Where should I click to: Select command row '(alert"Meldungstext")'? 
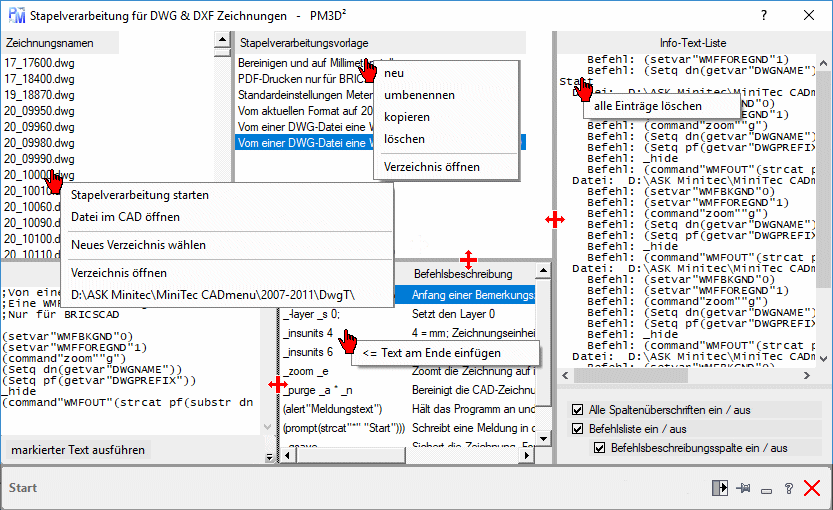point(333,409)
